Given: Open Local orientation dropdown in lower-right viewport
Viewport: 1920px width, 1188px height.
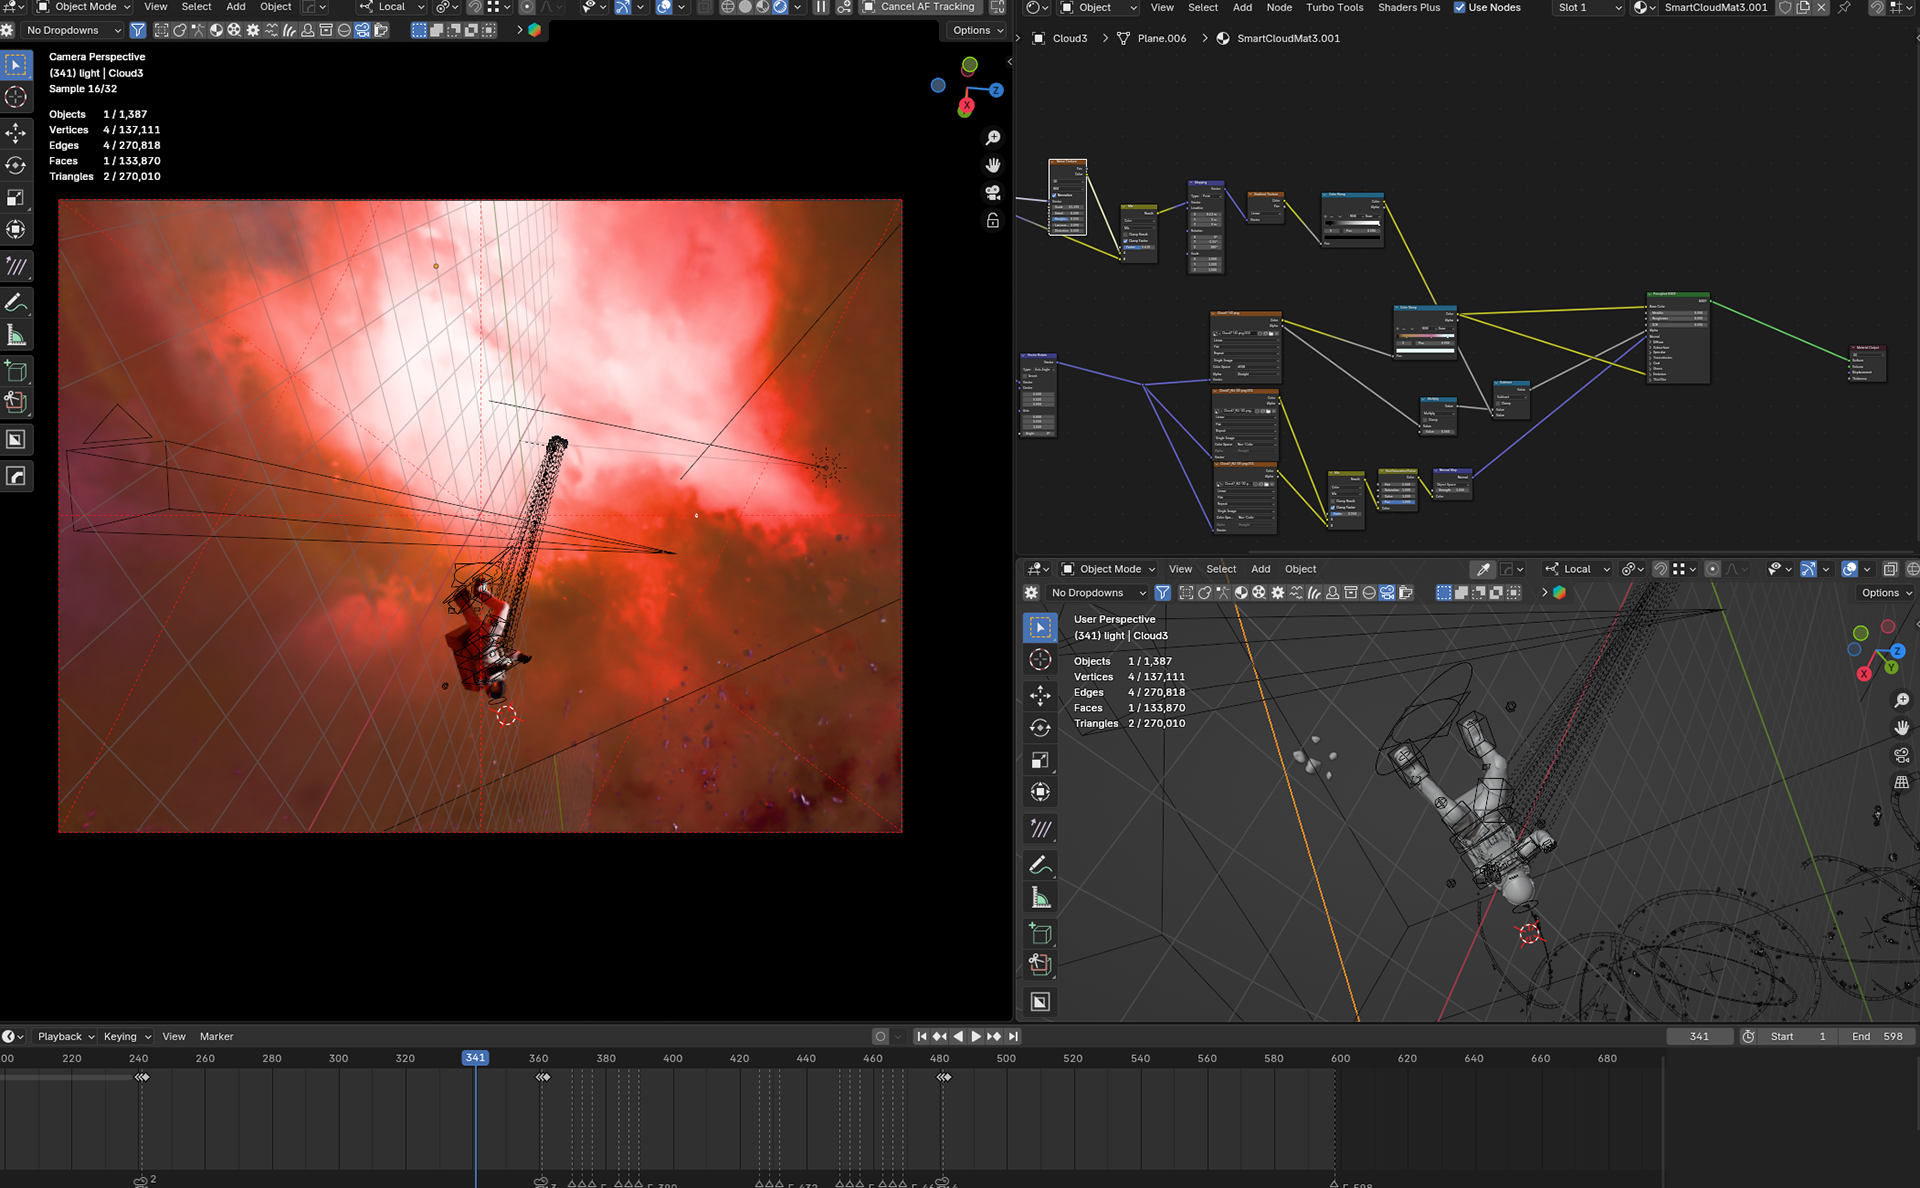Looking at the screenshot, I should (x=1578, y=569).
